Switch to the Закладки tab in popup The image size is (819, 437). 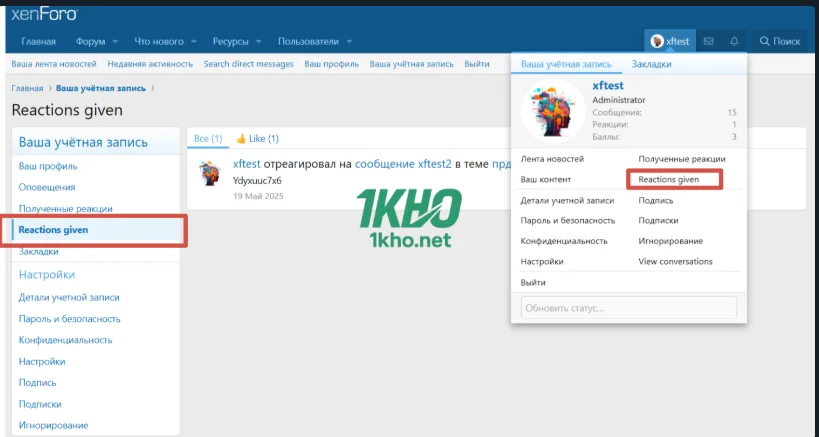pos(651,64)
